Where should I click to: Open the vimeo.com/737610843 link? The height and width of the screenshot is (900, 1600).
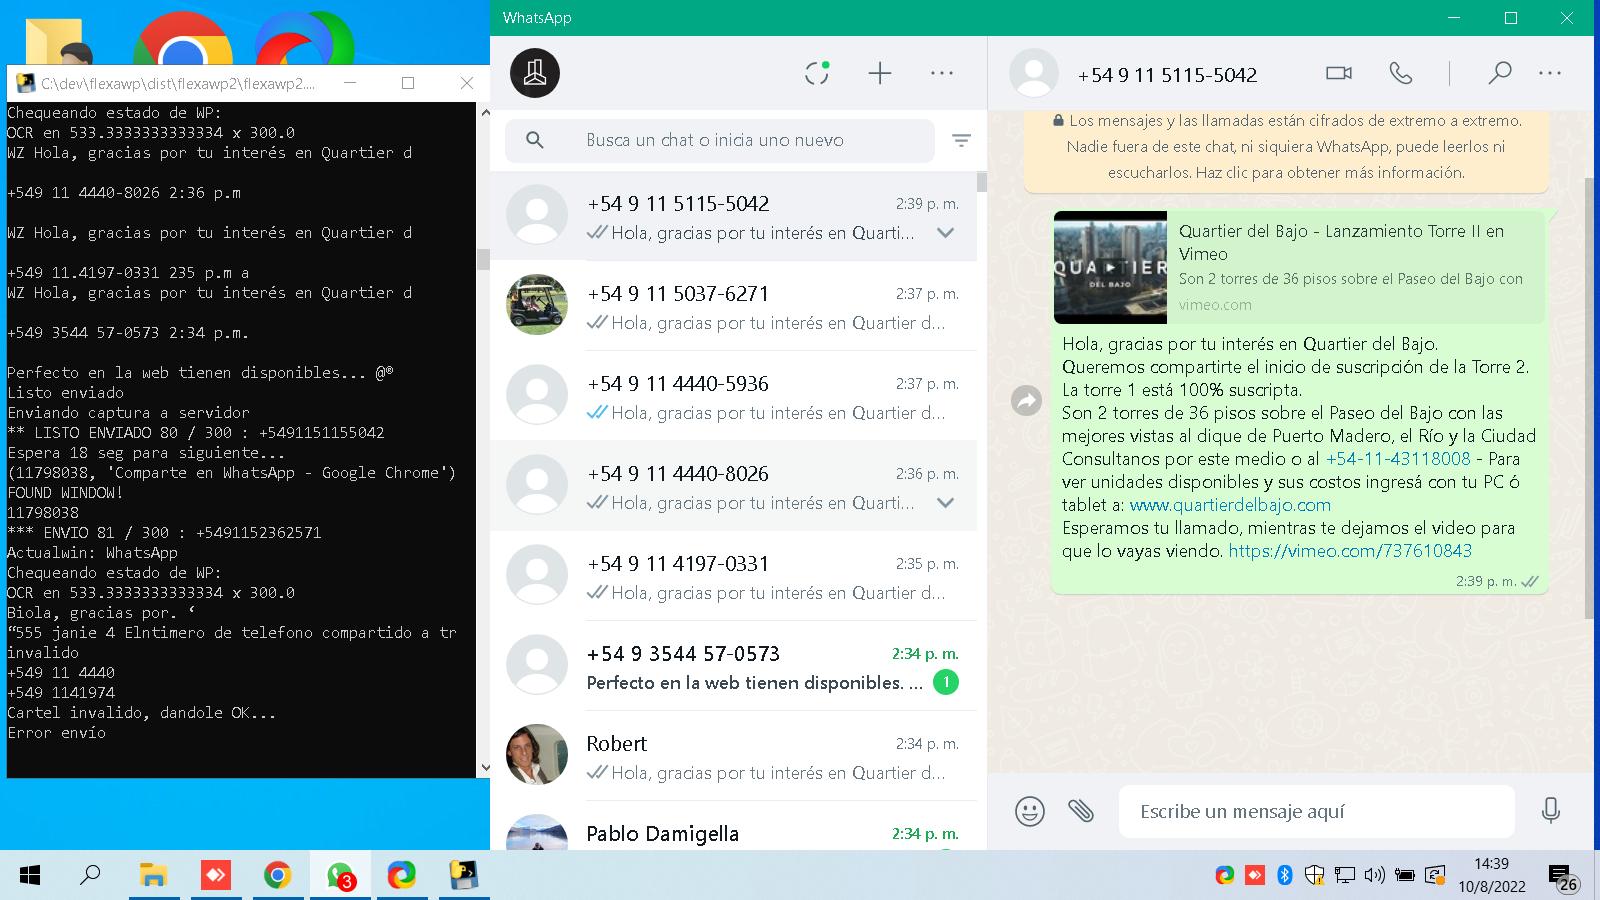click(x=1350, y=551)
